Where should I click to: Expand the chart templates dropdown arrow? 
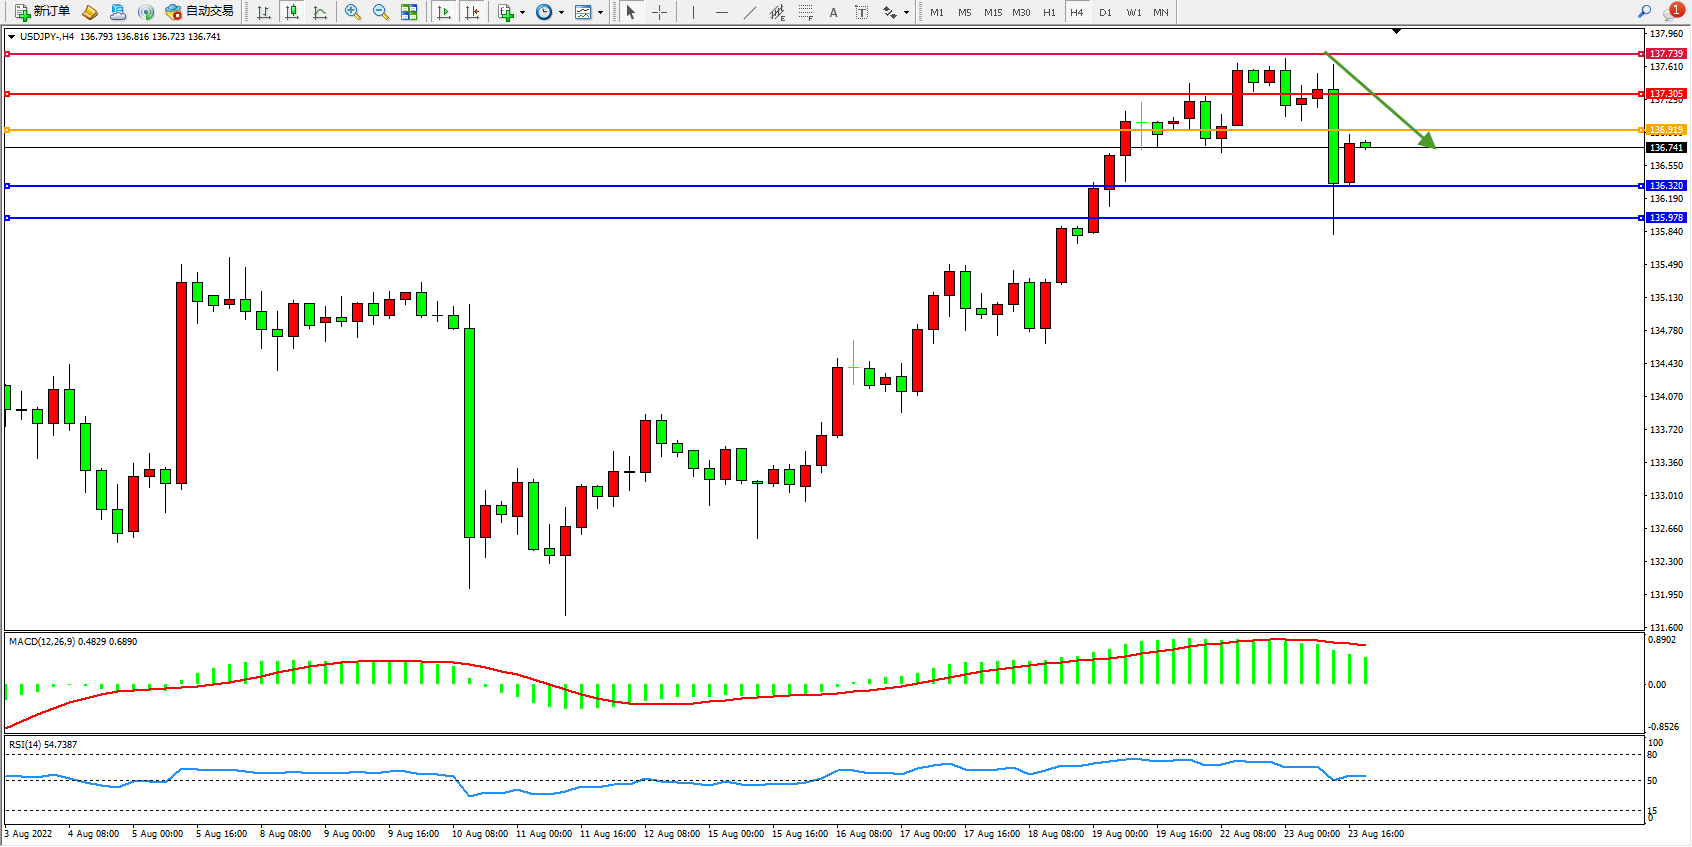[x=600, y=13]
